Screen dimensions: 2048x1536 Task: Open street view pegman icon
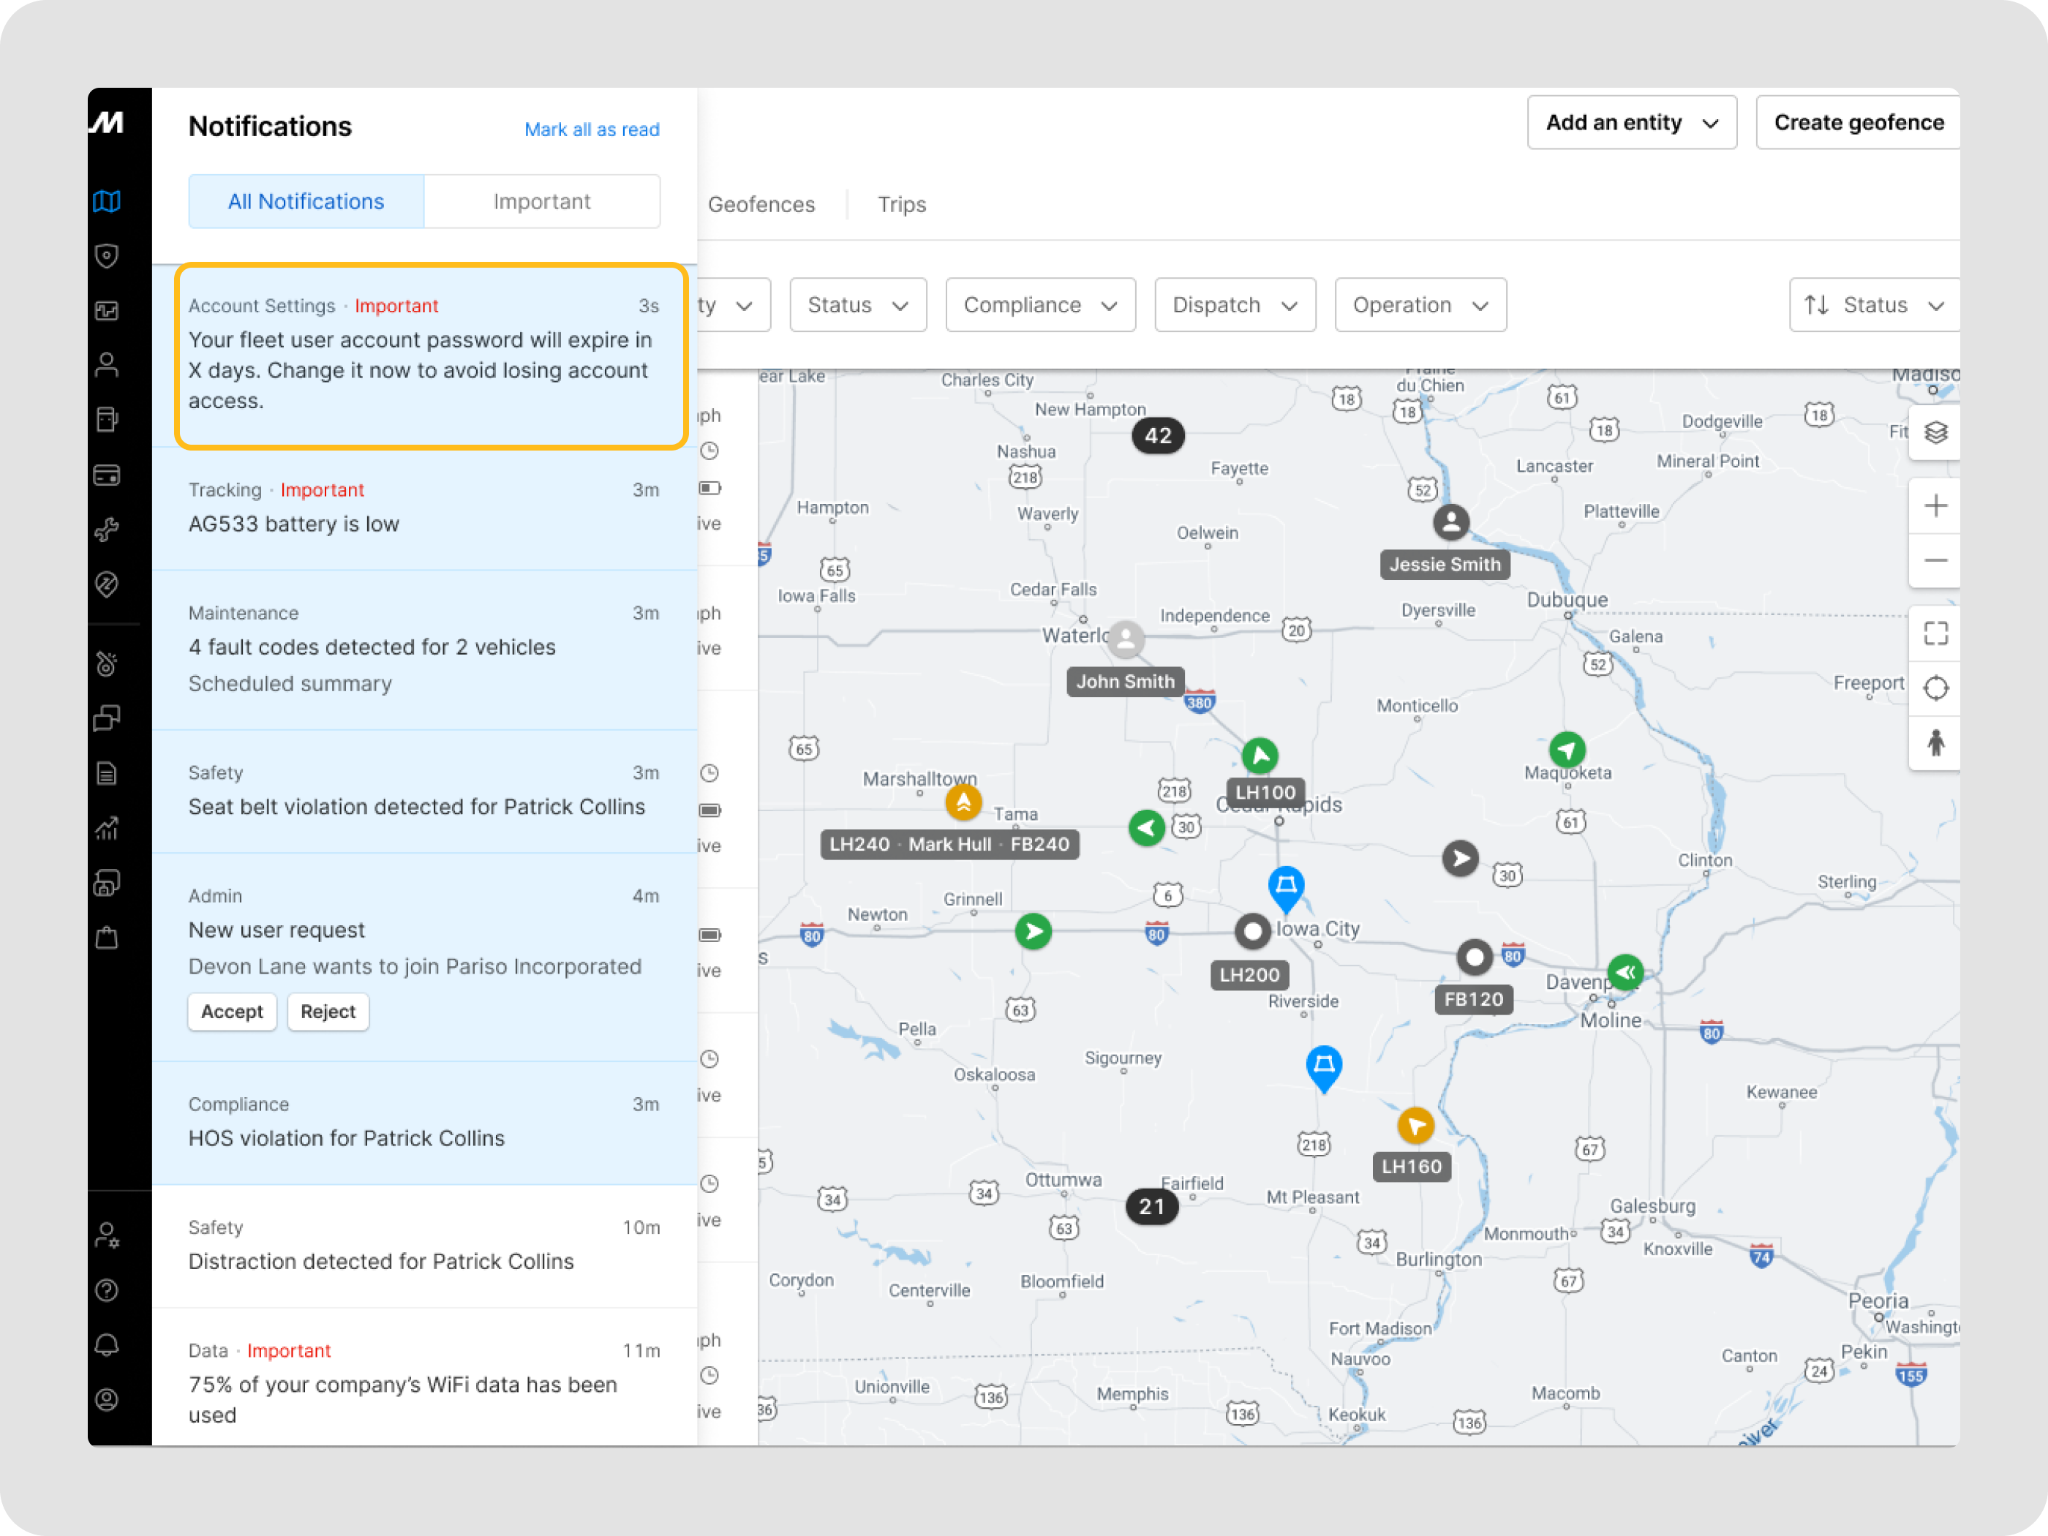pos(1935,743)
